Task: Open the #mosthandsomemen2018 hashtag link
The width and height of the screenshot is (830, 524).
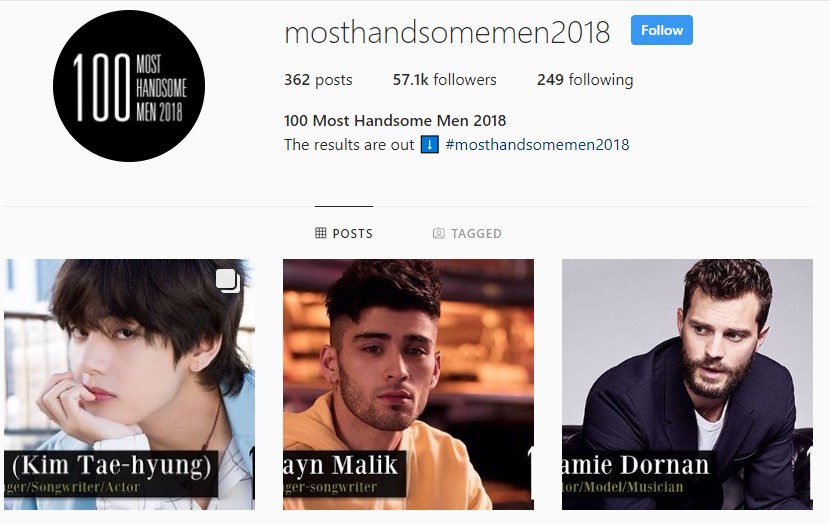Action: click(537, 144)
